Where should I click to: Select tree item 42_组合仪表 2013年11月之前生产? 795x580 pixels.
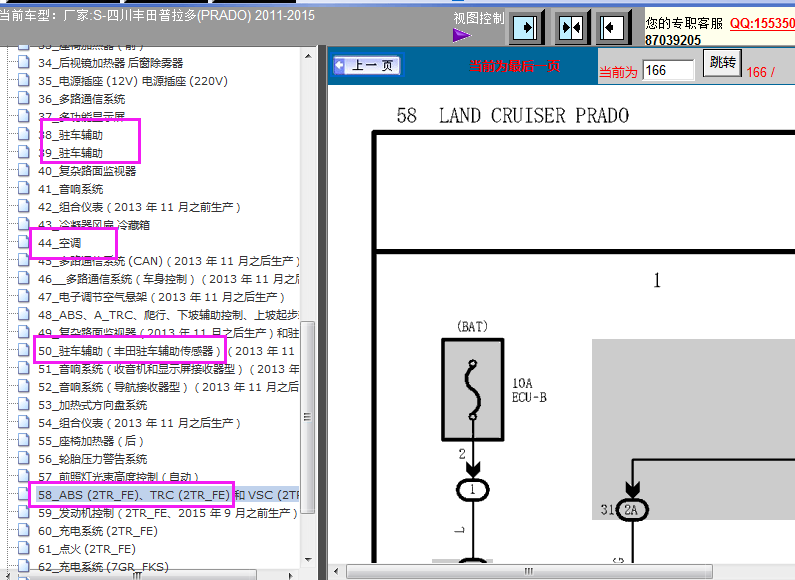139,207
